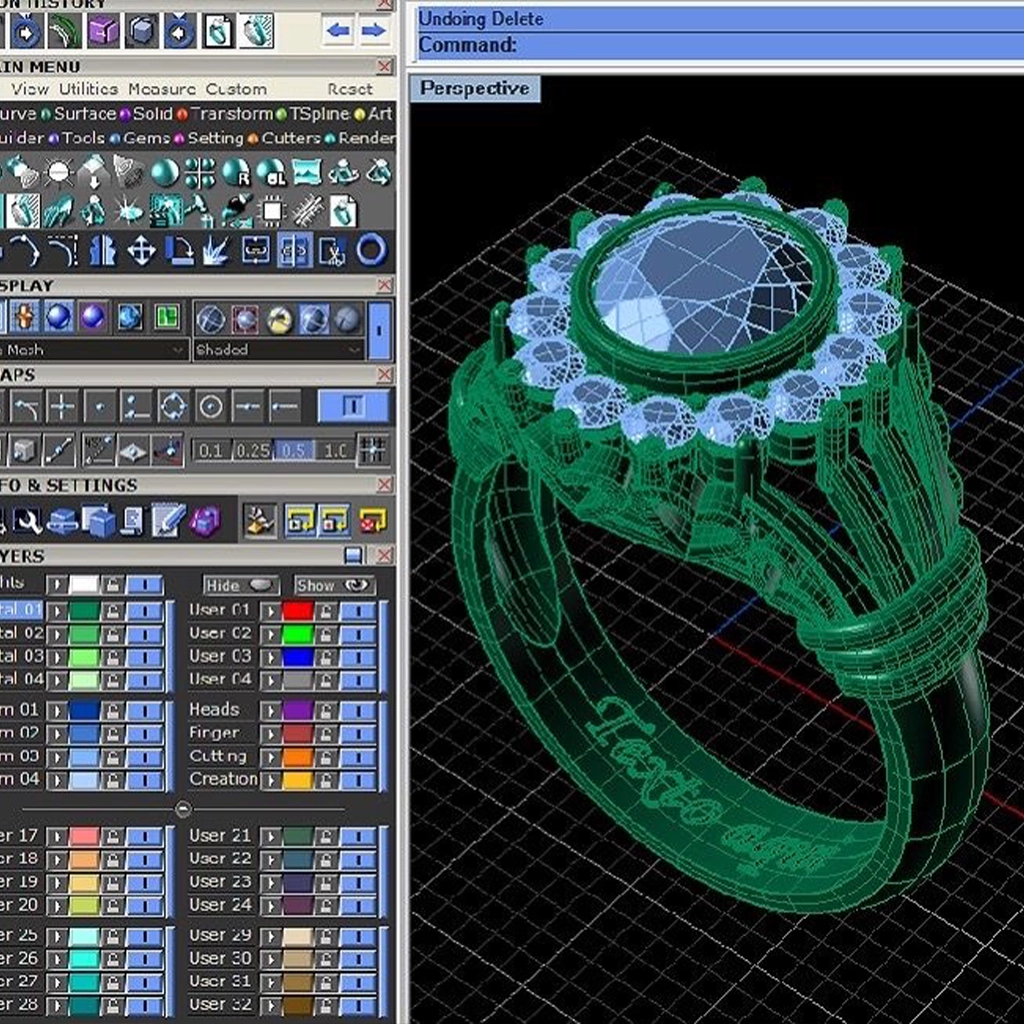Image resolution: width=1024 pixels, height=1024 pixels.
Task: Select the four-arrow move tool
Action: coord(141,251)
